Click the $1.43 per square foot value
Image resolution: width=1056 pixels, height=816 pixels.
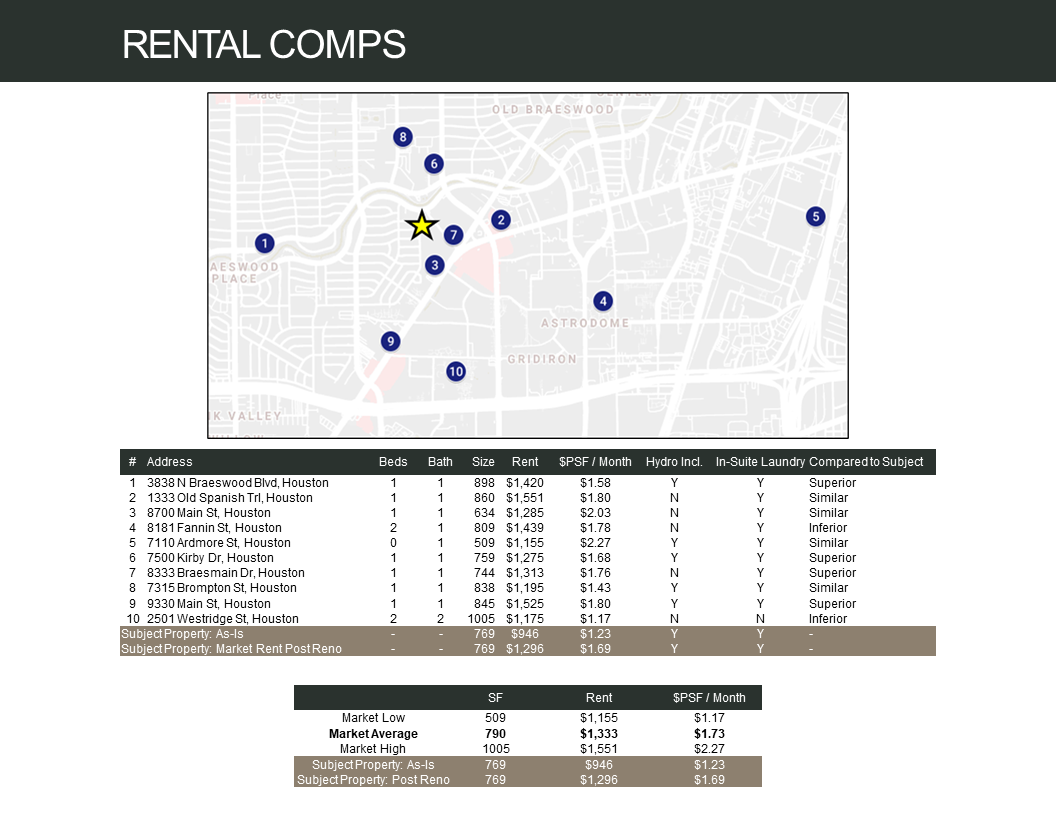pyautogui.click(x=595, y=587)
